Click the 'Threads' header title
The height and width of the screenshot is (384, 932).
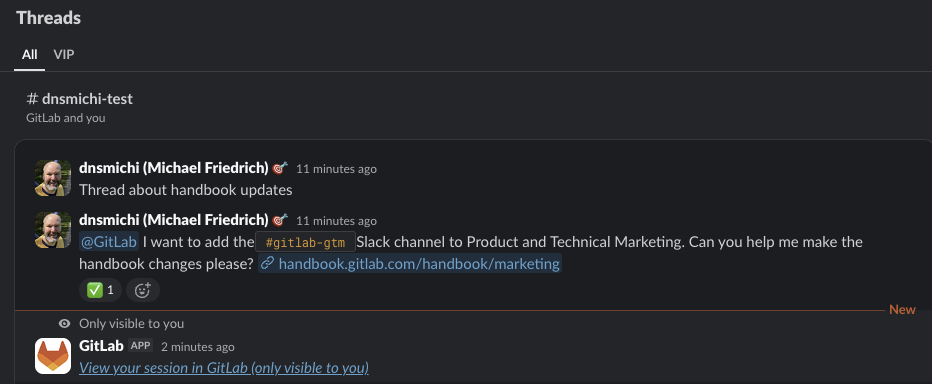click(x=49, y=18)
